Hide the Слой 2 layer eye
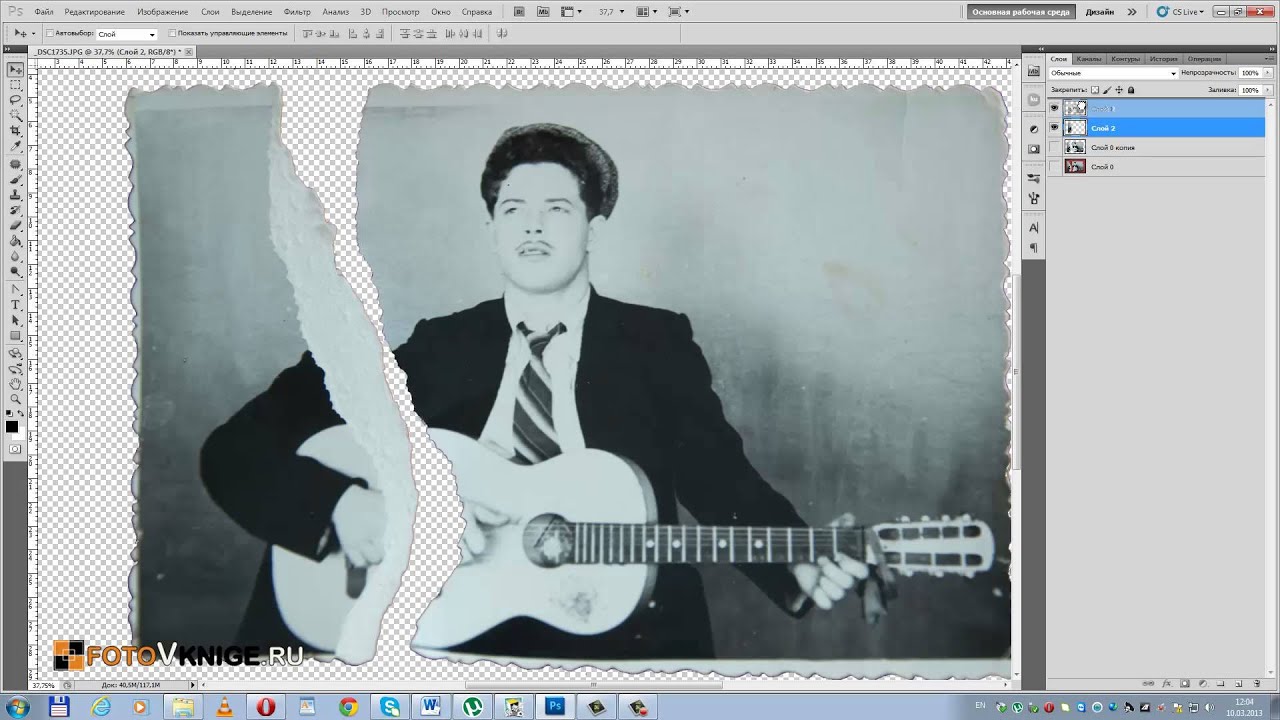Image resolution: width=1280 pixels, height=720 pixels. pos(1054,128)
